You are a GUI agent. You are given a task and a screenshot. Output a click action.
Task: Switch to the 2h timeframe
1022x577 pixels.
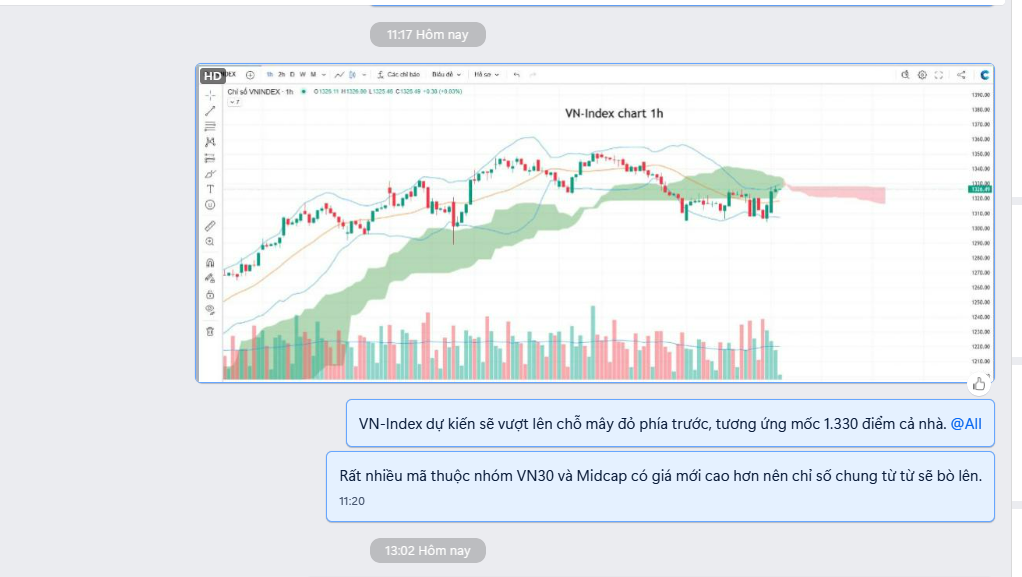tap(282, 74)
